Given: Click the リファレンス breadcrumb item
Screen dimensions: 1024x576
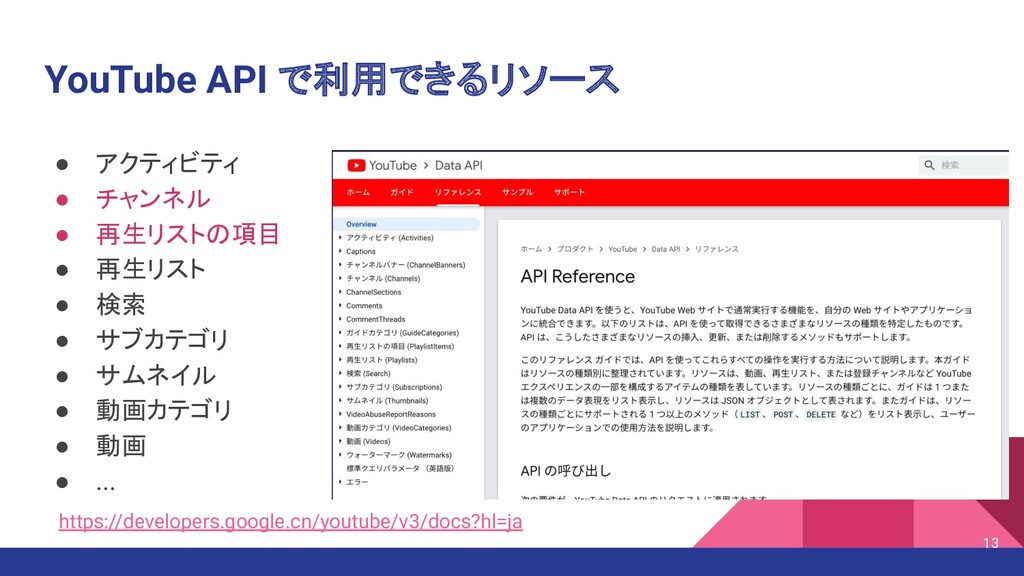Looking at the screenshot, I should coord(716,249).
